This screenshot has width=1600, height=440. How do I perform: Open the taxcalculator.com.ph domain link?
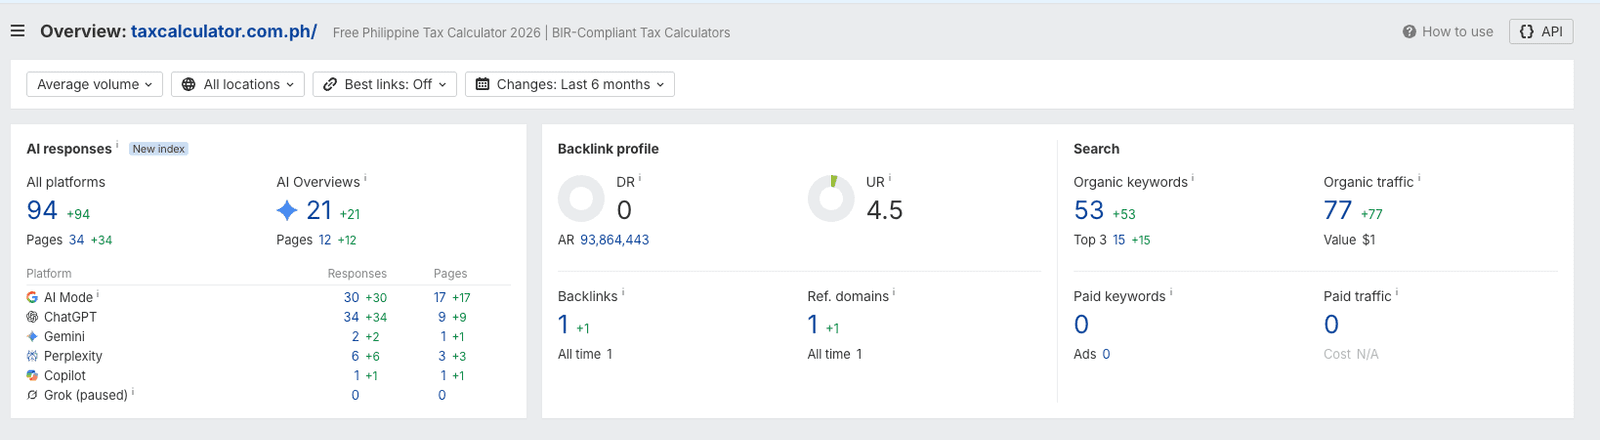(224, 31)
